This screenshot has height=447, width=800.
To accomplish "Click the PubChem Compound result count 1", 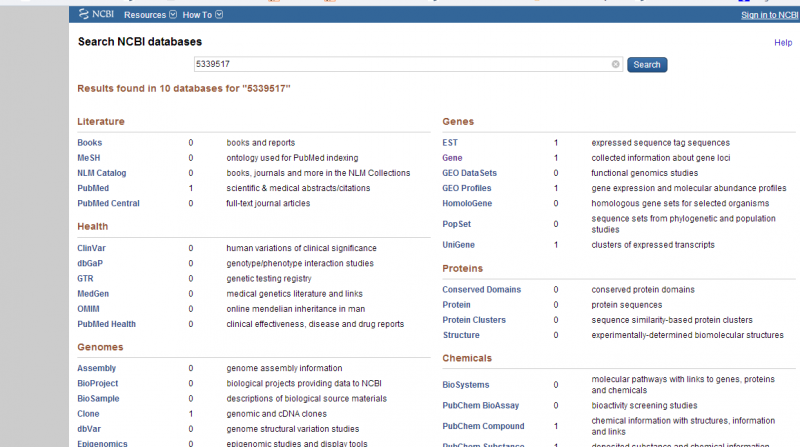I will [556, 426].
